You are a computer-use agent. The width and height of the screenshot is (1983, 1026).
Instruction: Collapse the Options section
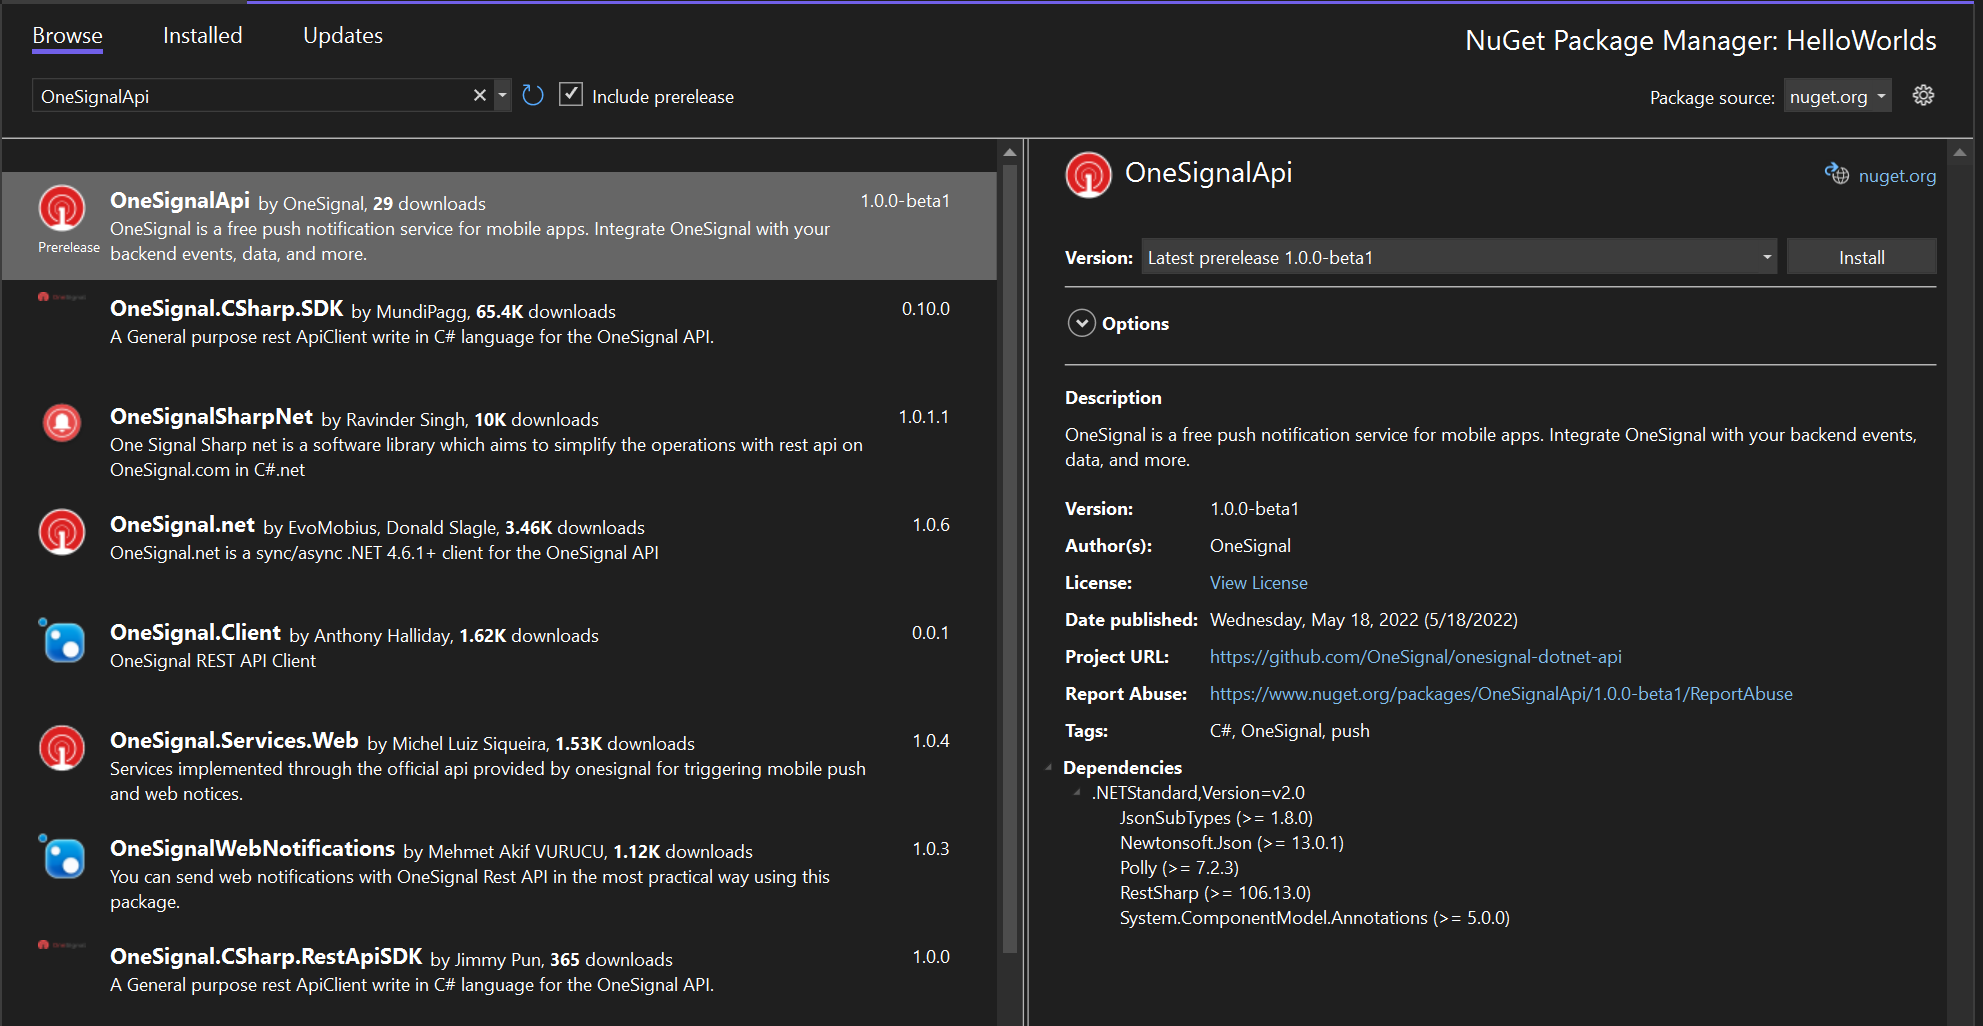coord(1081,323)
